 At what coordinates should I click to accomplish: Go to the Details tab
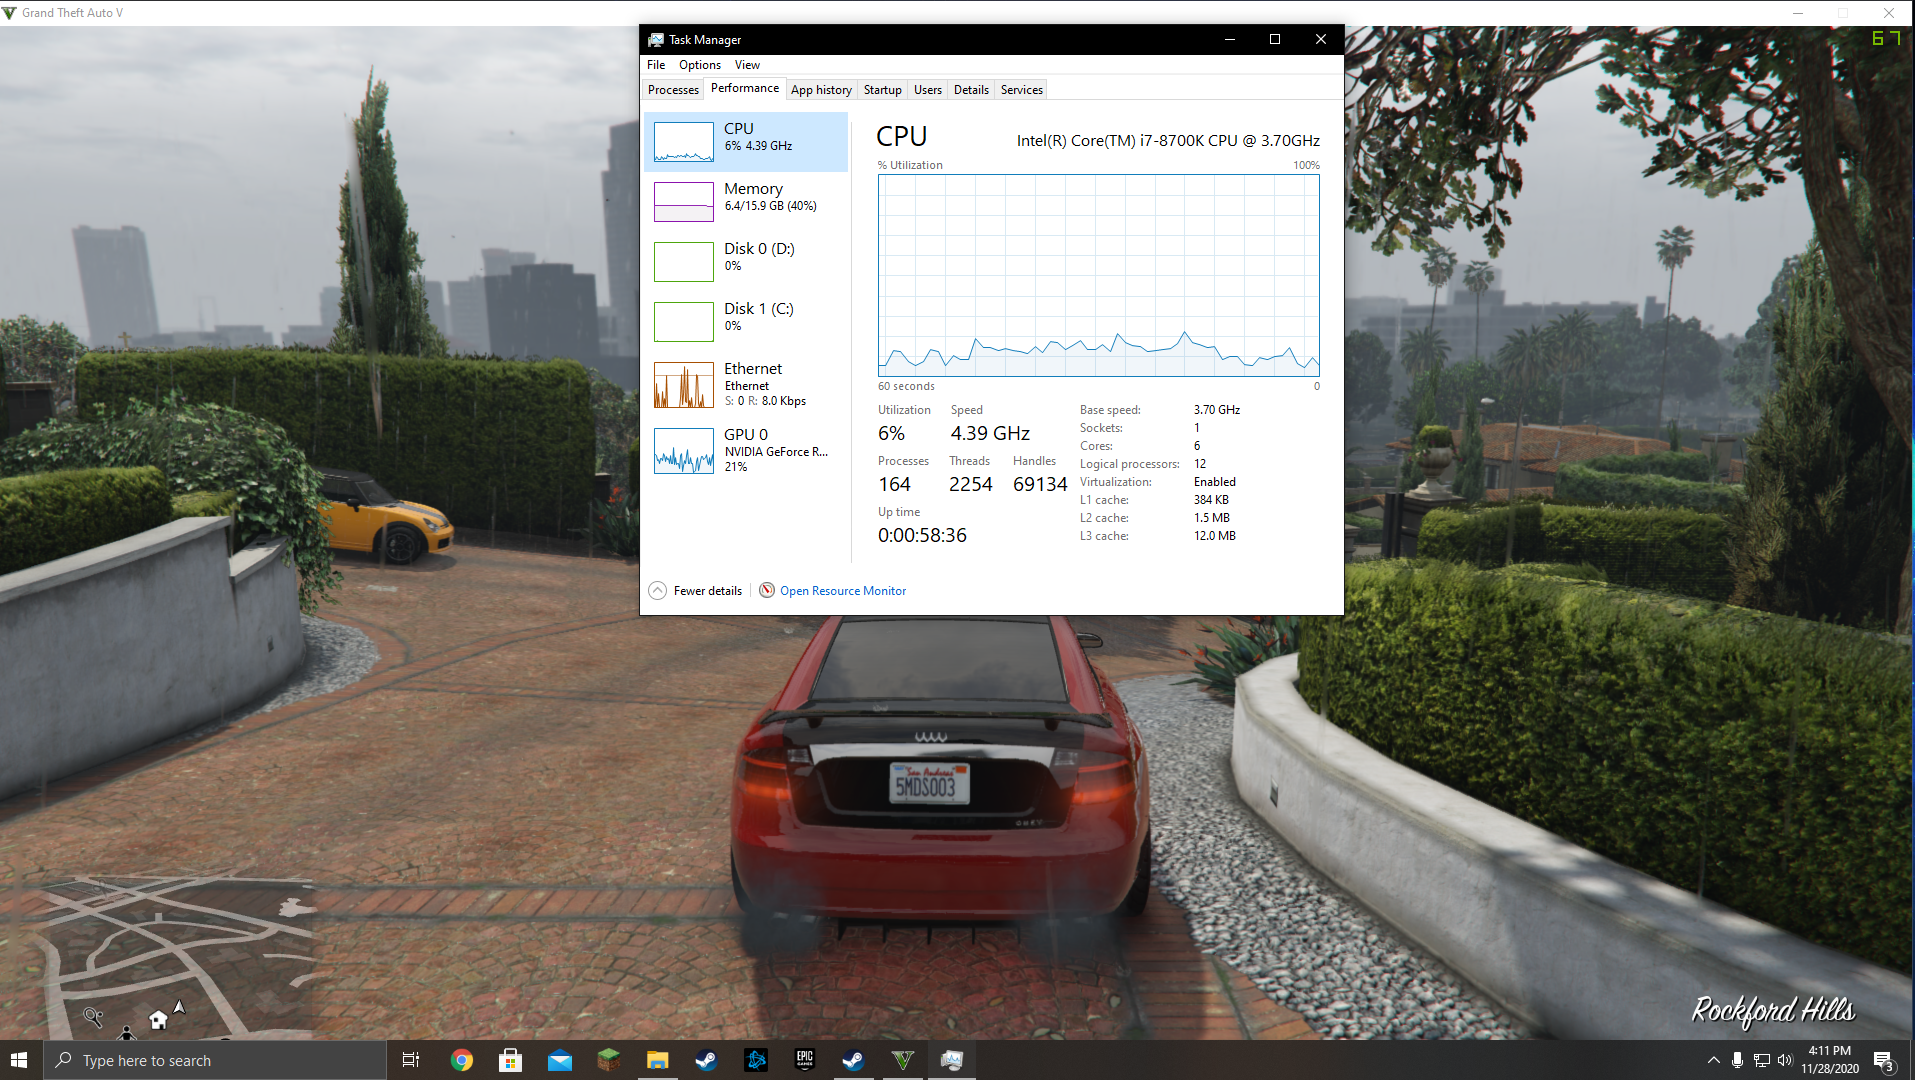point(971,90)
